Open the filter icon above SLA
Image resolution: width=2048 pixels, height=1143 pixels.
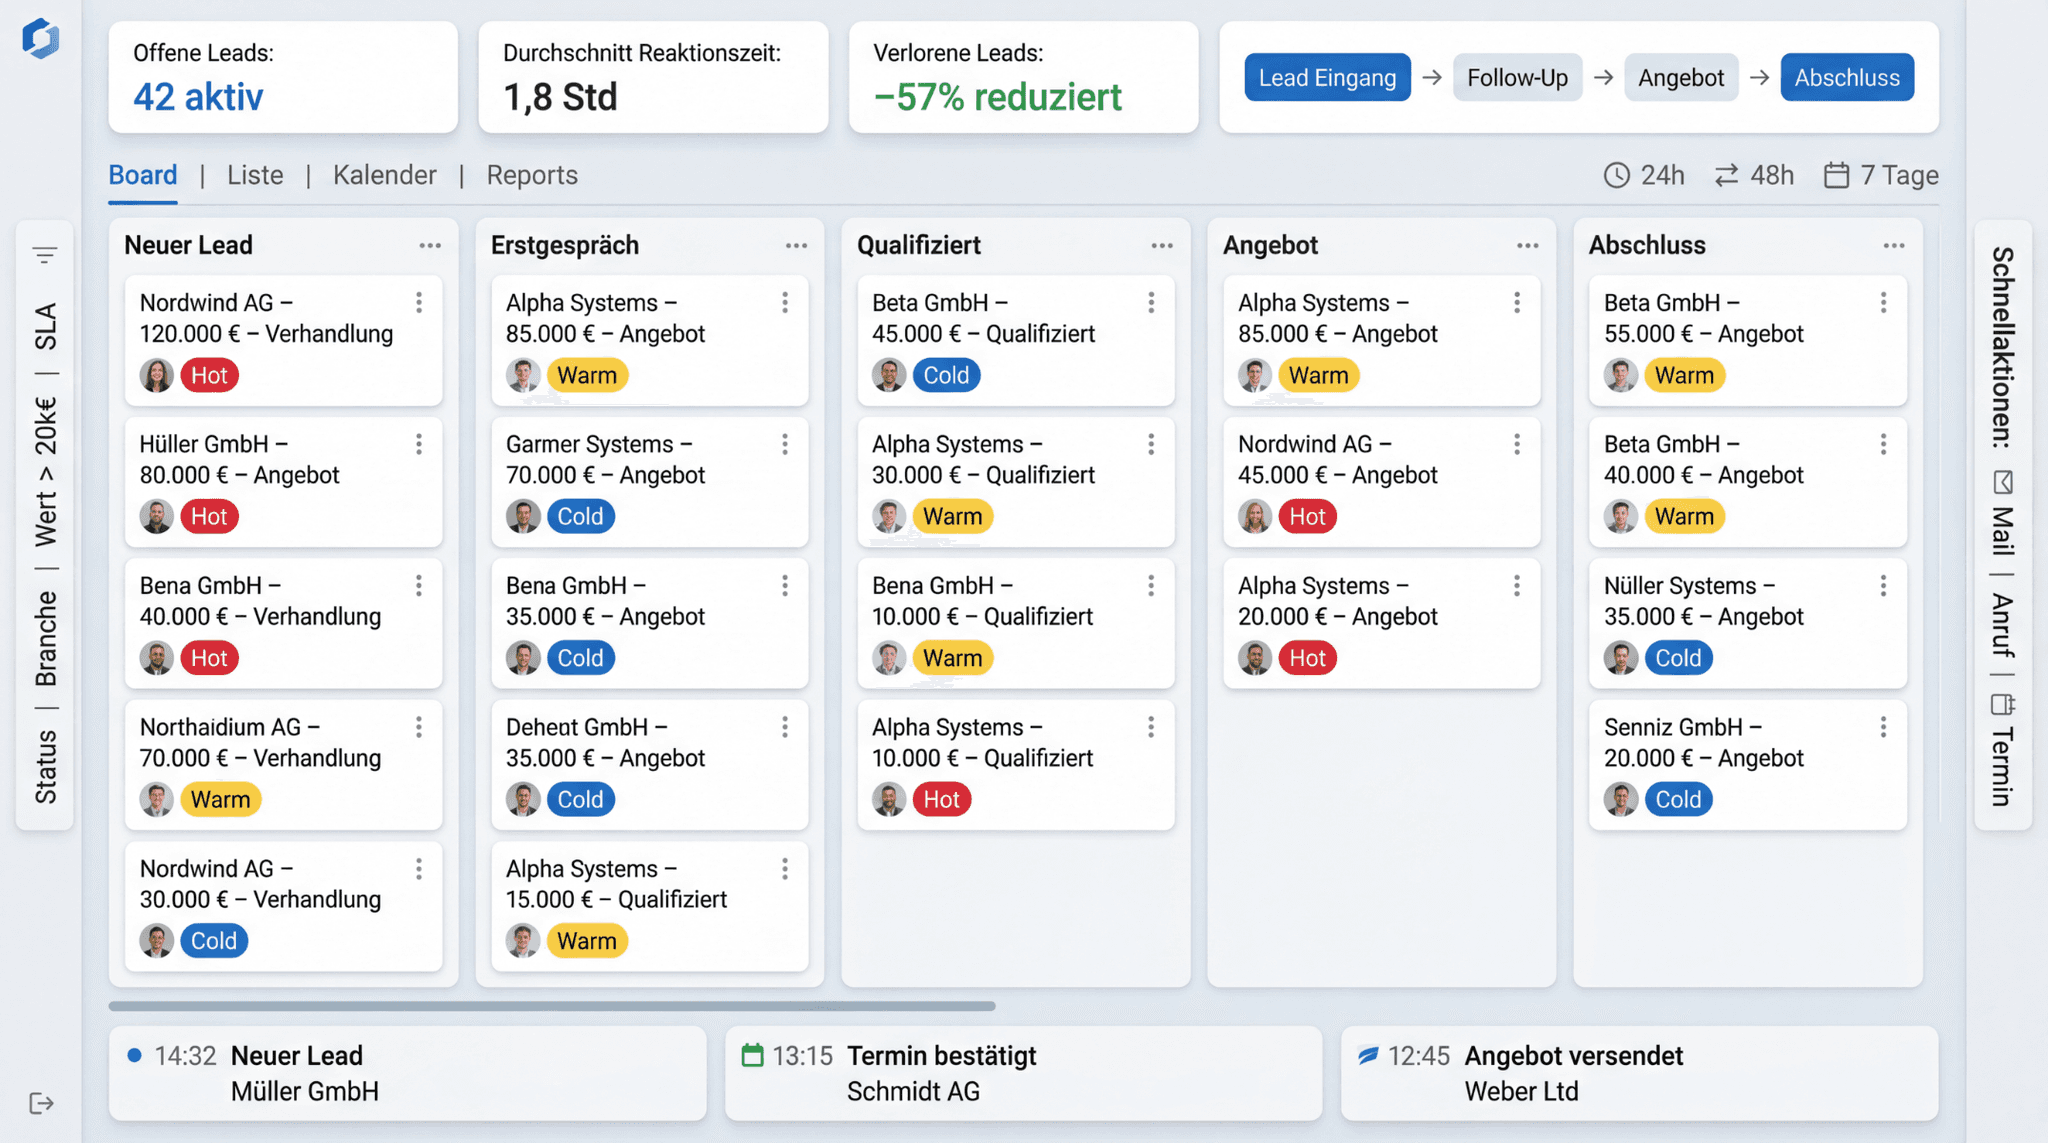point(45,255)
